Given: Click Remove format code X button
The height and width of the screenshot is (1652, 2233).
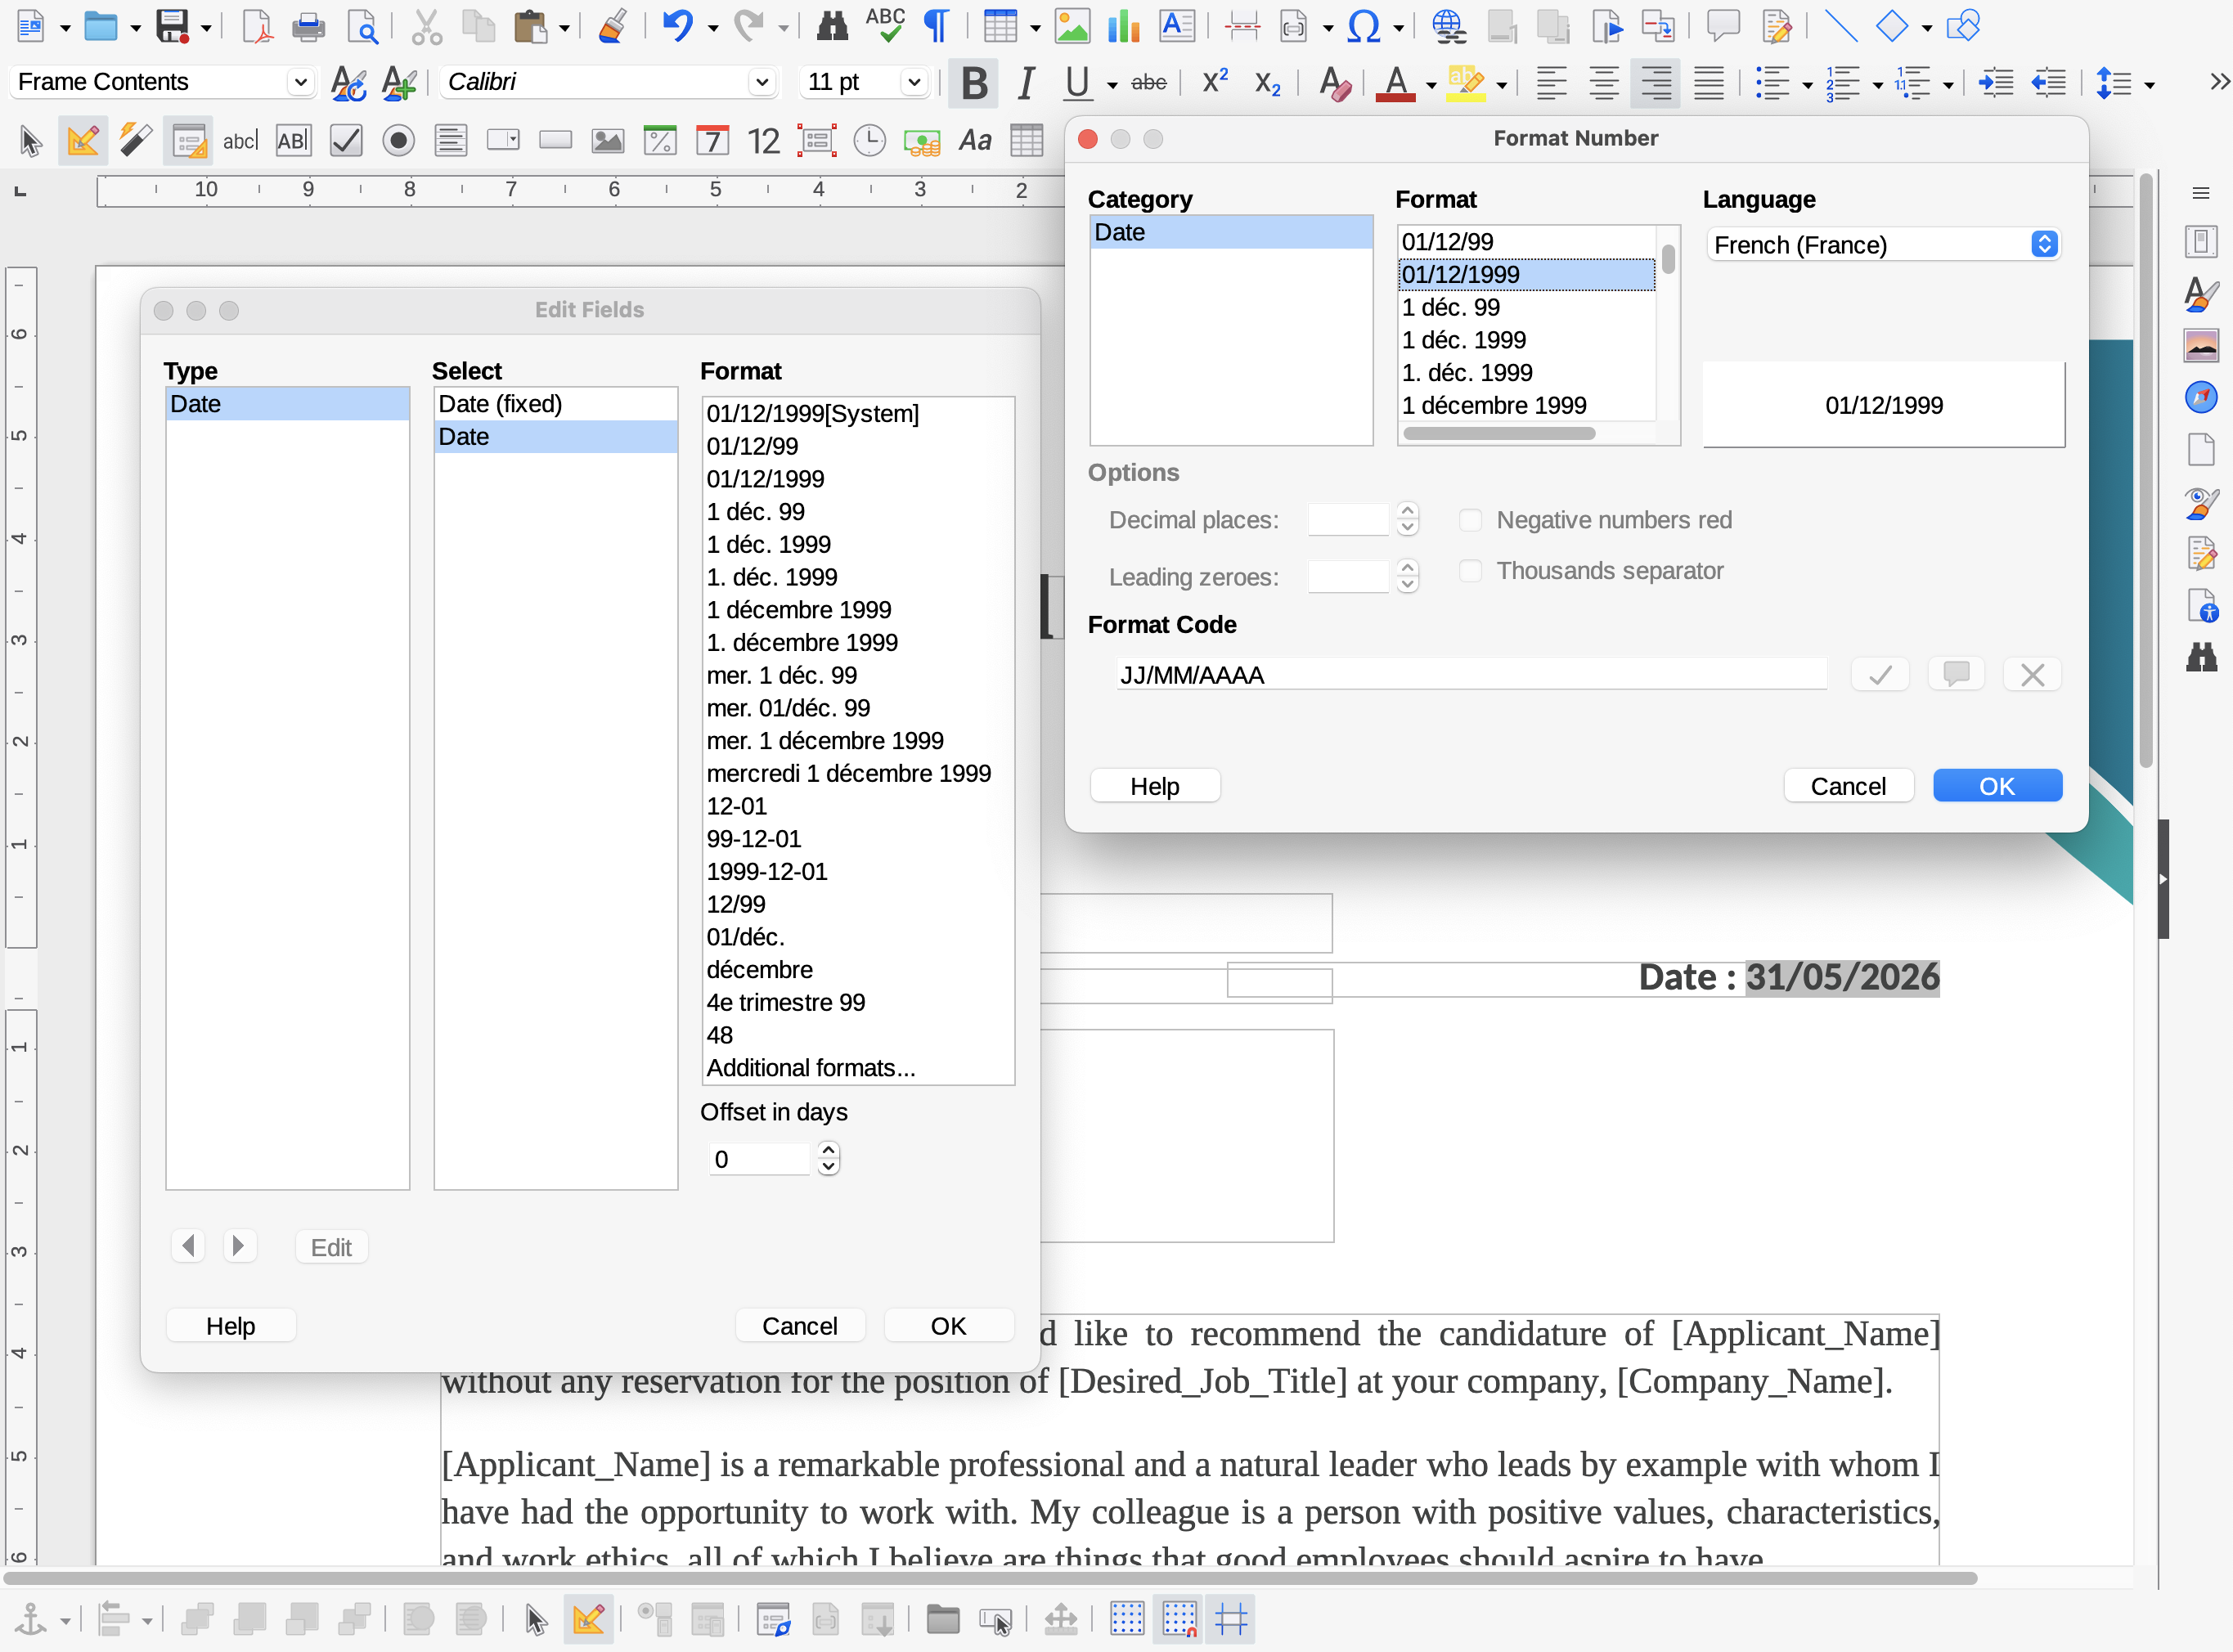Looking at the screenshot, I should [2032, 675].
